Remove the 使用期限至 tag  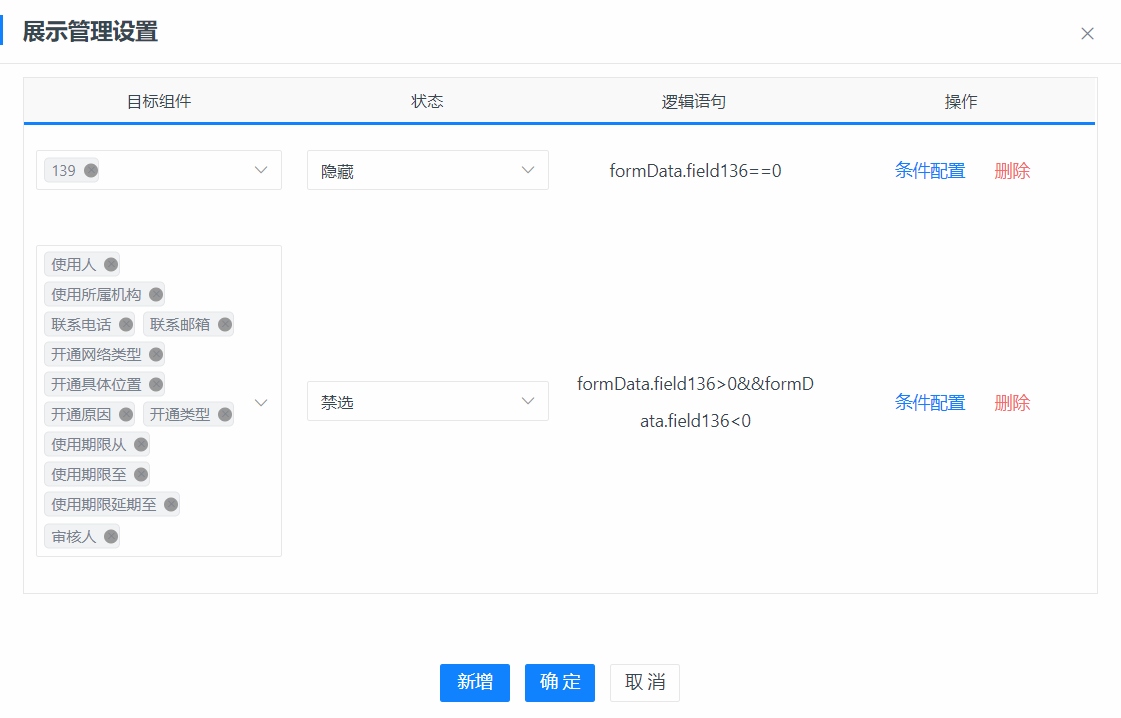(x=141, y=475)
